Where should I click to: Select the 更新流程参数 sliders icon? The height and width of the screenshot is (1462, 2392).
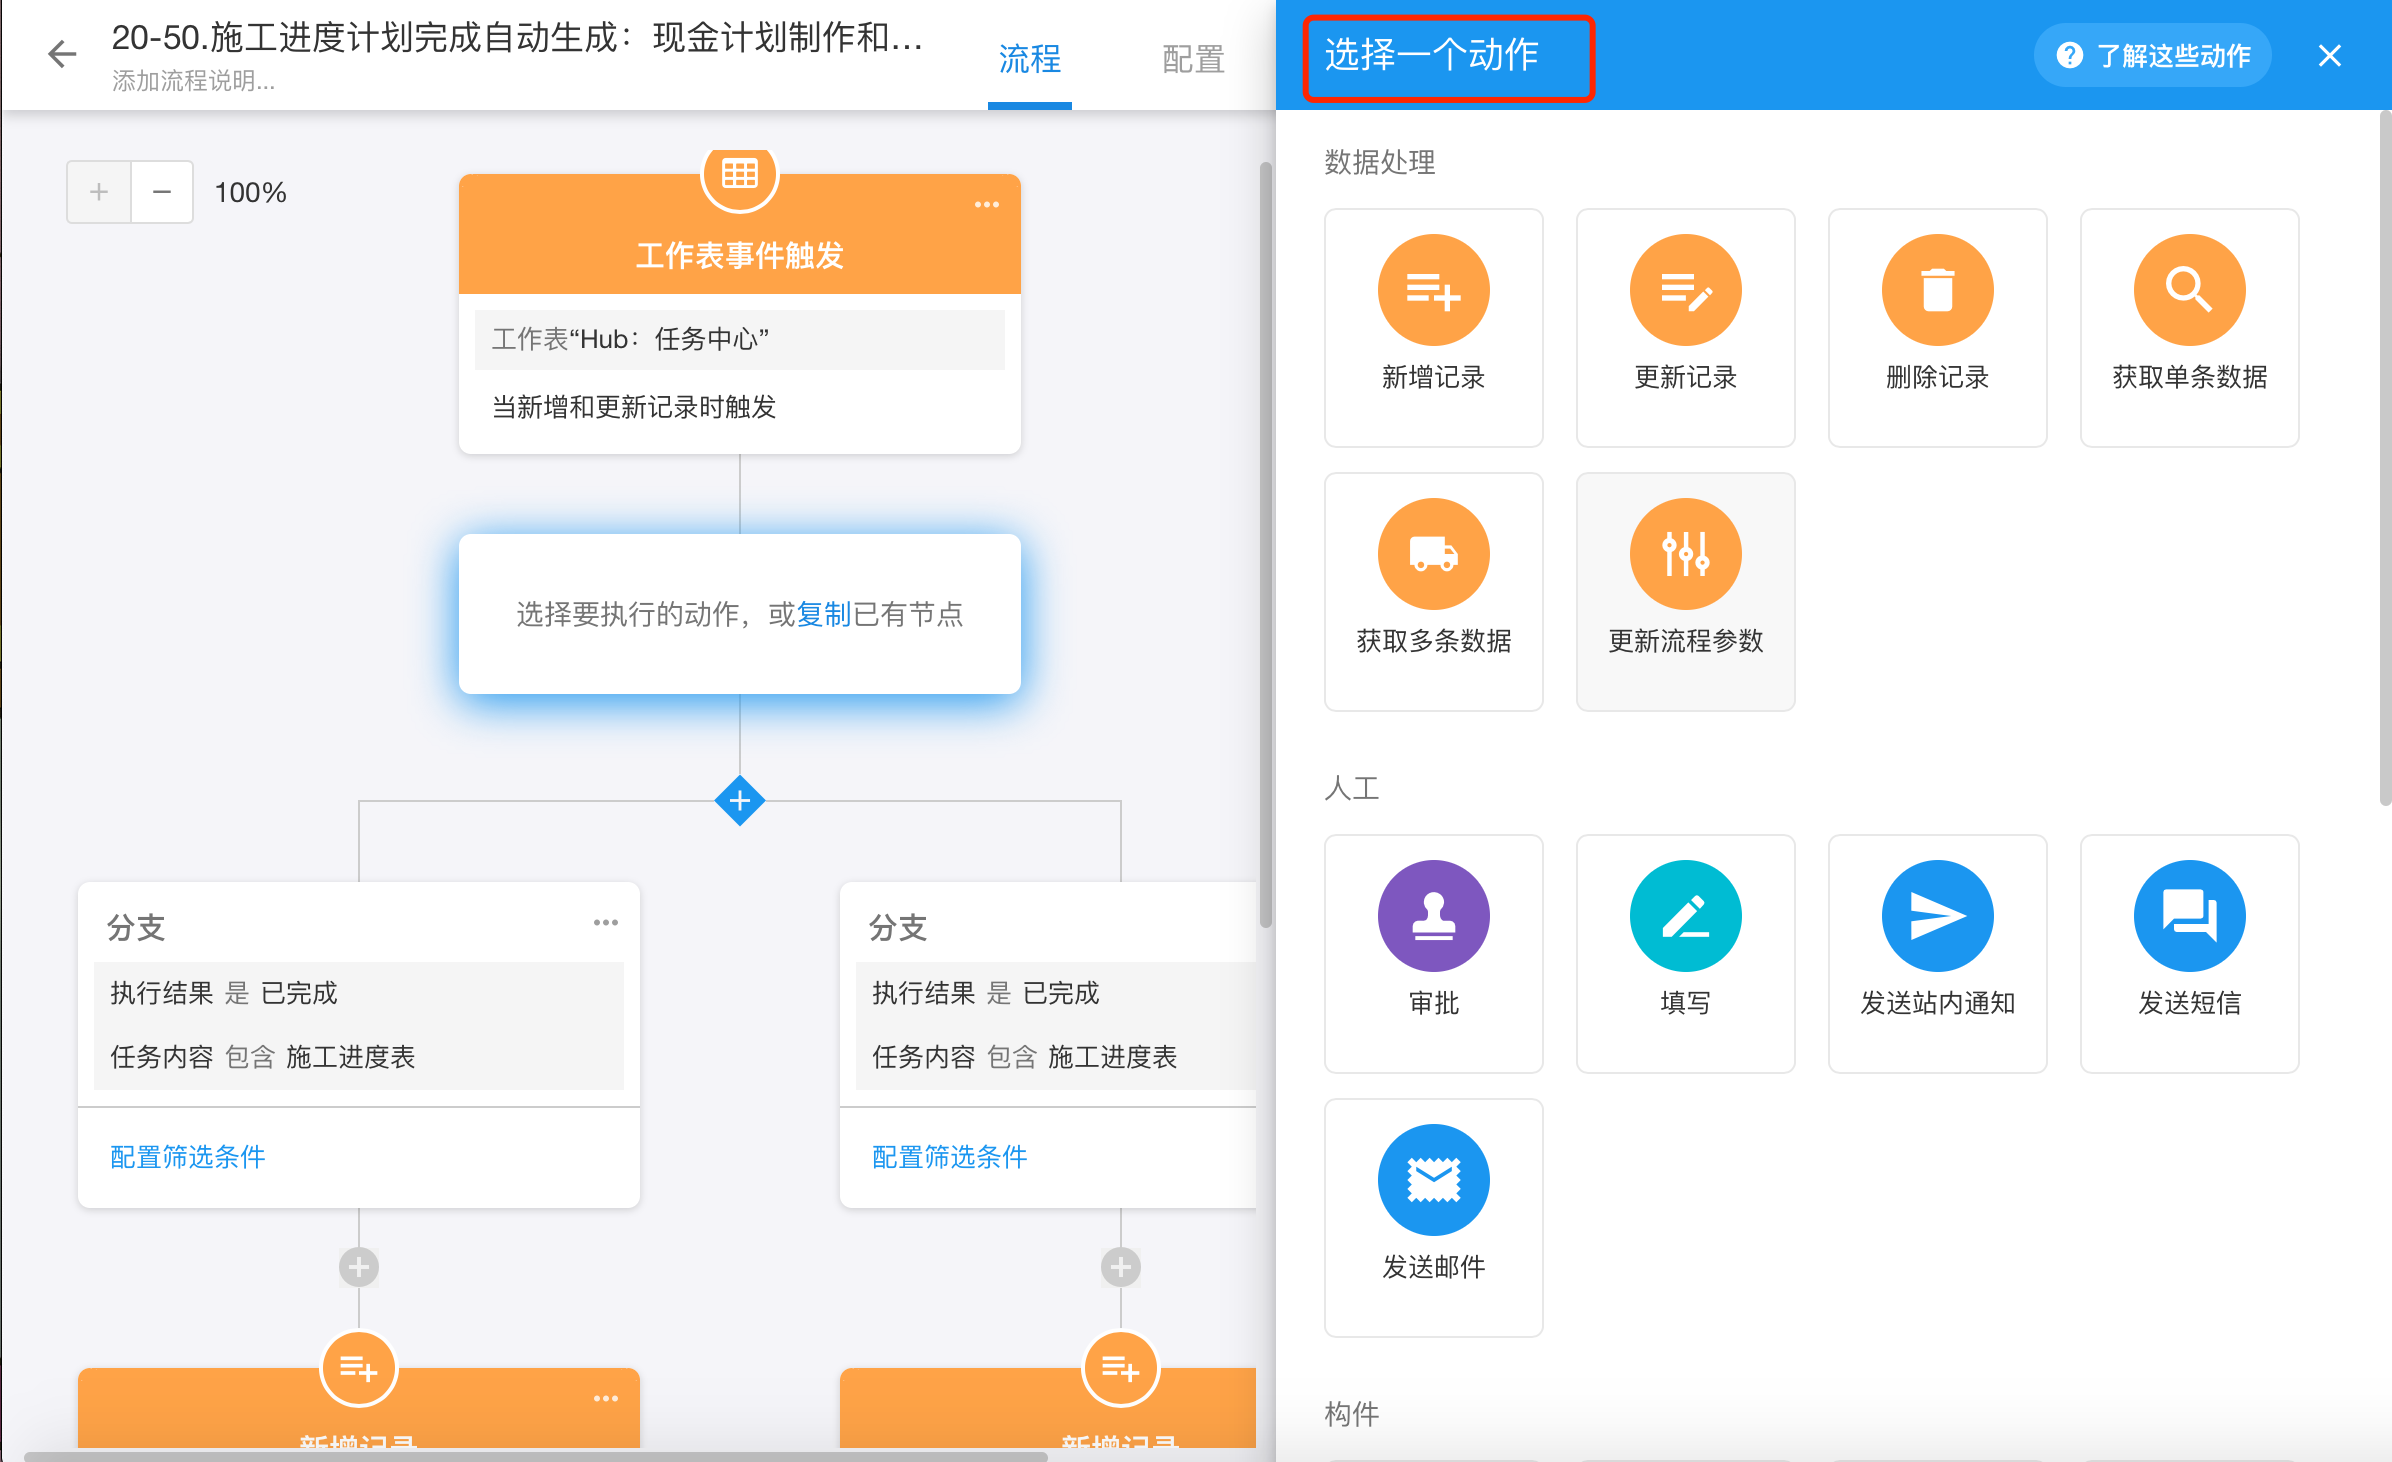[1685, 554]
